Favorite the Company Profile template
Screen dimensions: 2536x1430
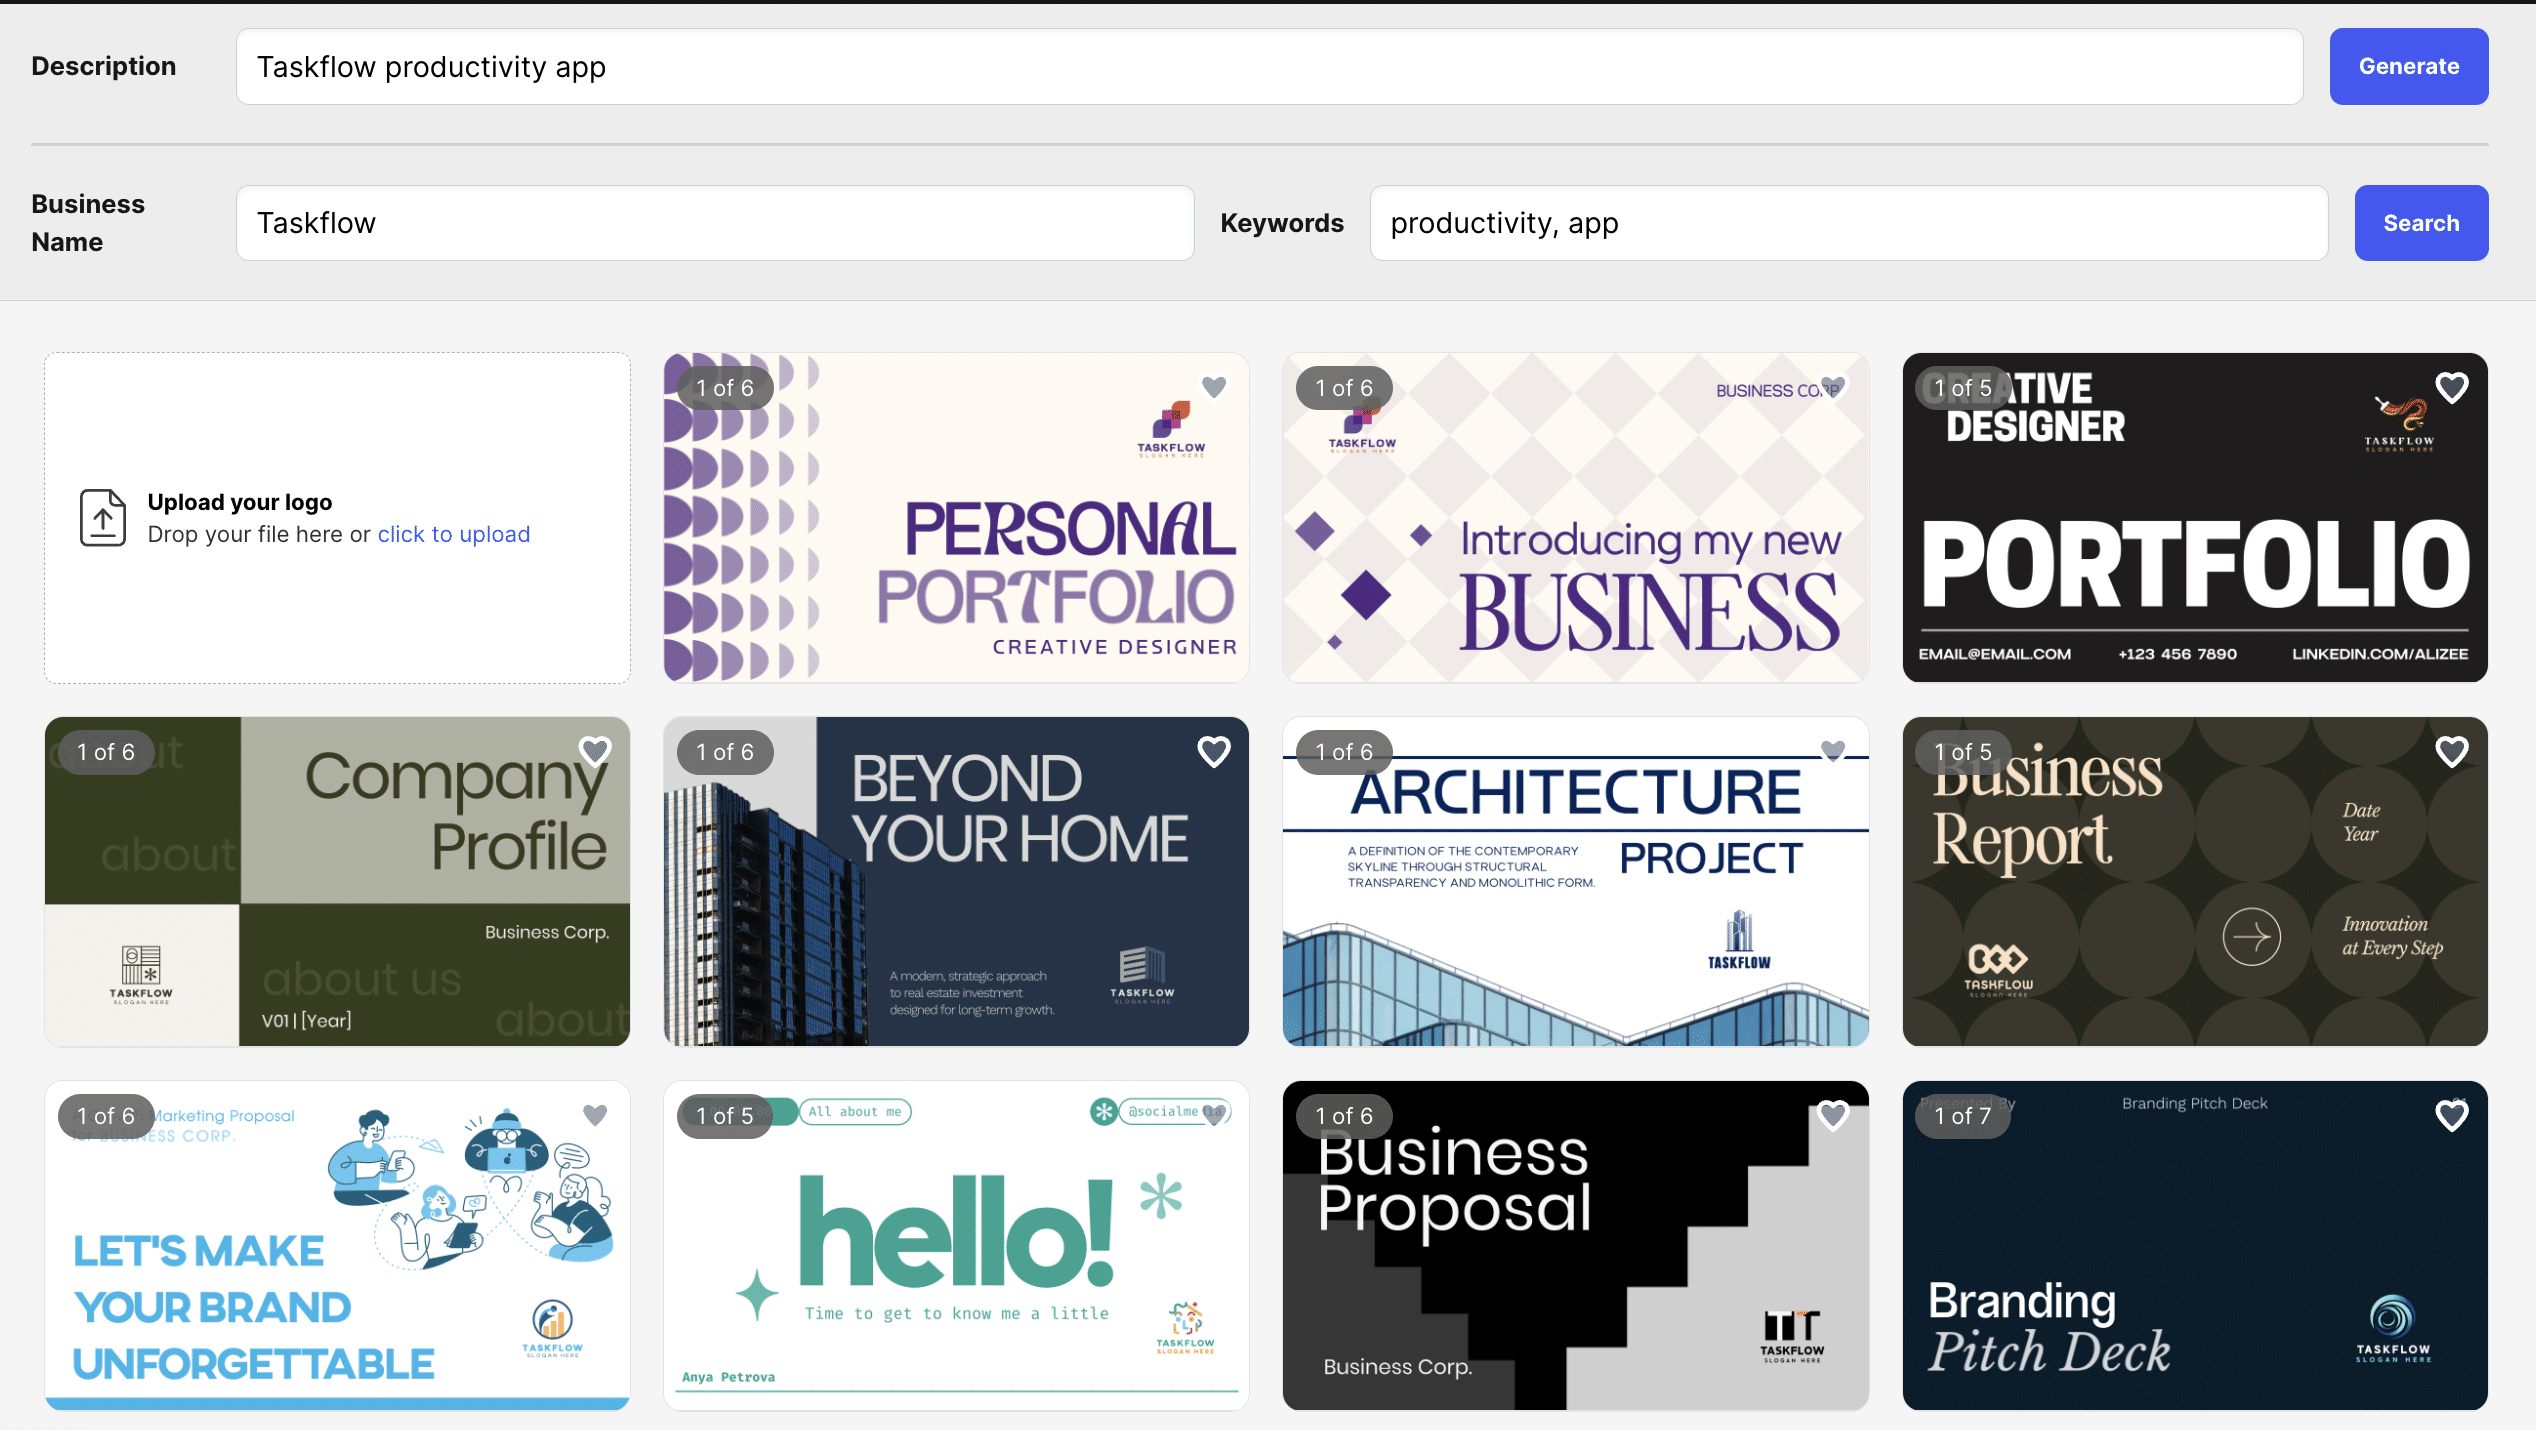click(596, 750)
